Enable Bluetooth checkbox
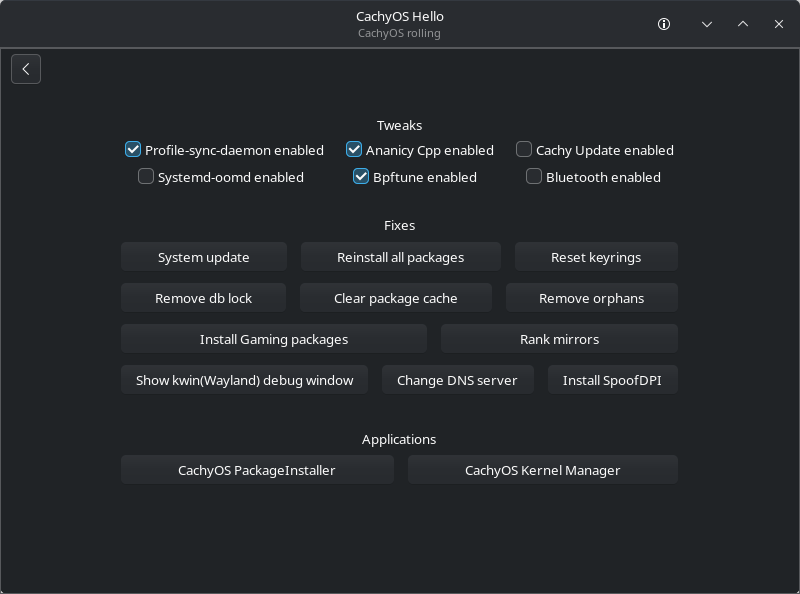 point(534,177)
